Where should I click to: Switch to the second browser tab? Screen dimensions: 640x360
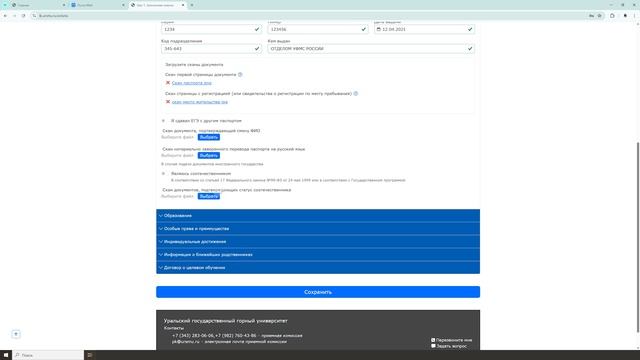coord(98,5)
